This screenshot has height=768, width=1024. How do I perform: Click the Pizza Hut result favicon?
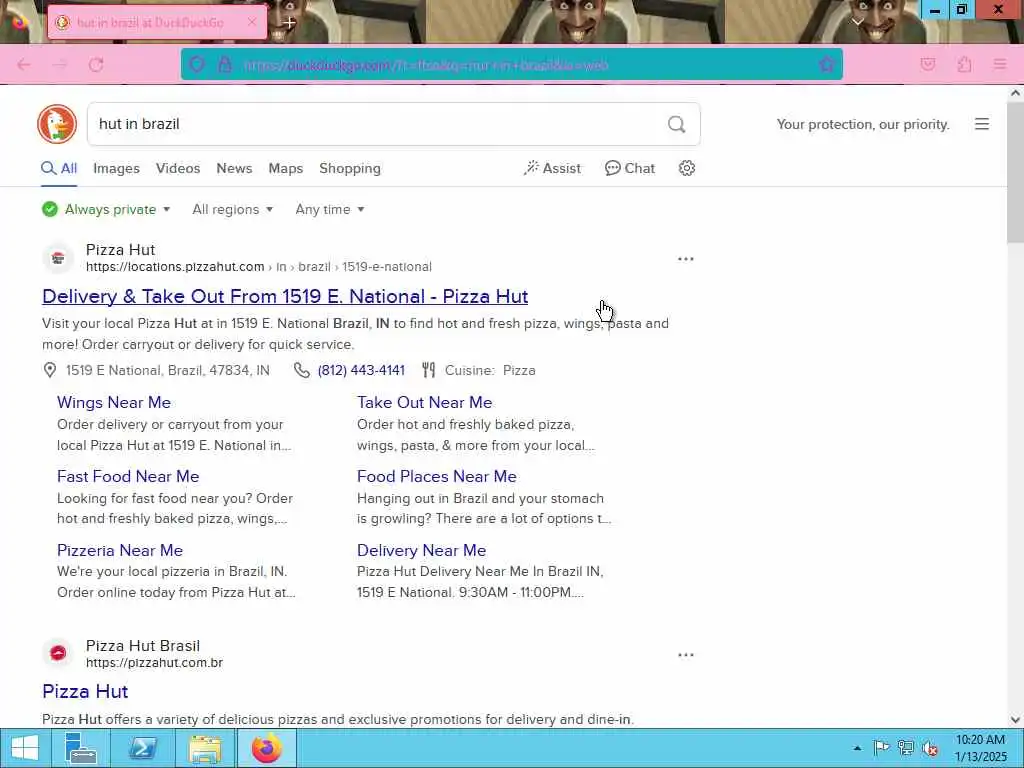58,259
